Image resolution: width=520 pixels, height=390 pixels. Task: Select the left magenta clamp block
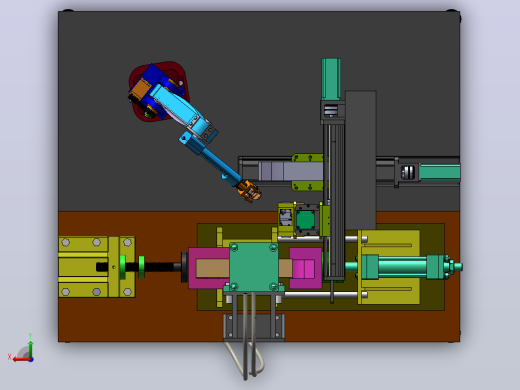[x=209, y=268]
